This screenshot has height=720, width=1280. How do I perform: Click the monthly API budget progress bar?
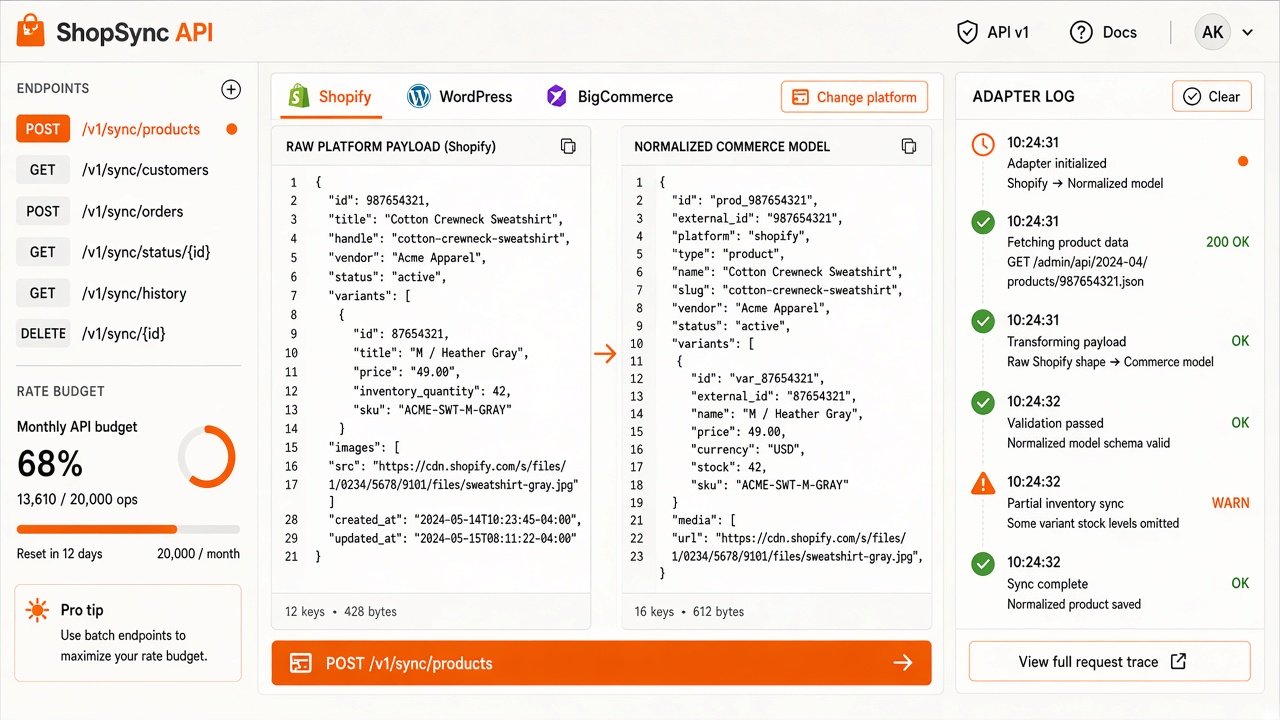coord(128,529)
